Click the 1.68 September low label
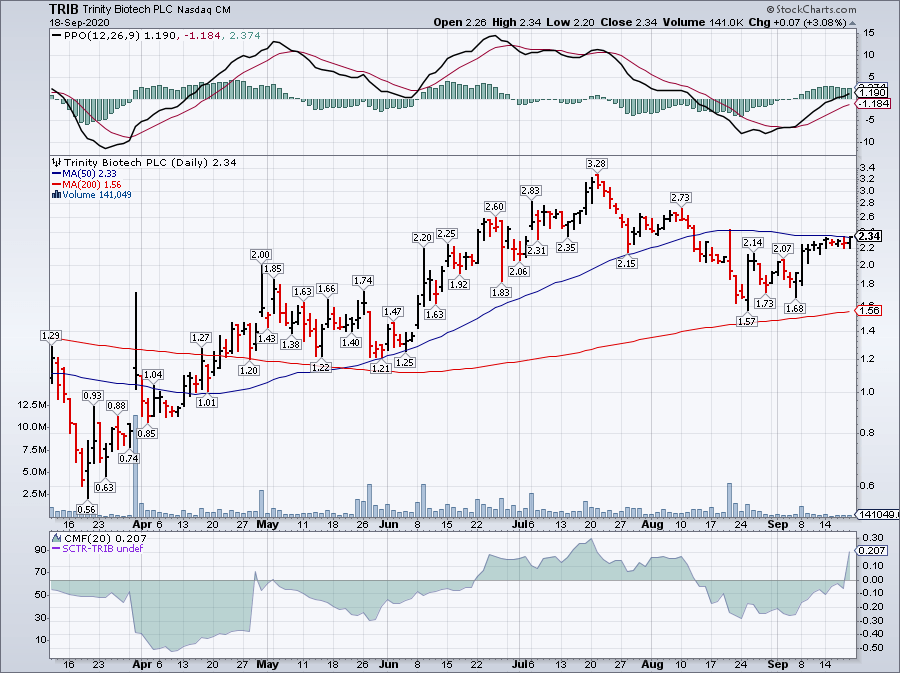The width and height of the screenshot is (900, 673). (795, 308)
